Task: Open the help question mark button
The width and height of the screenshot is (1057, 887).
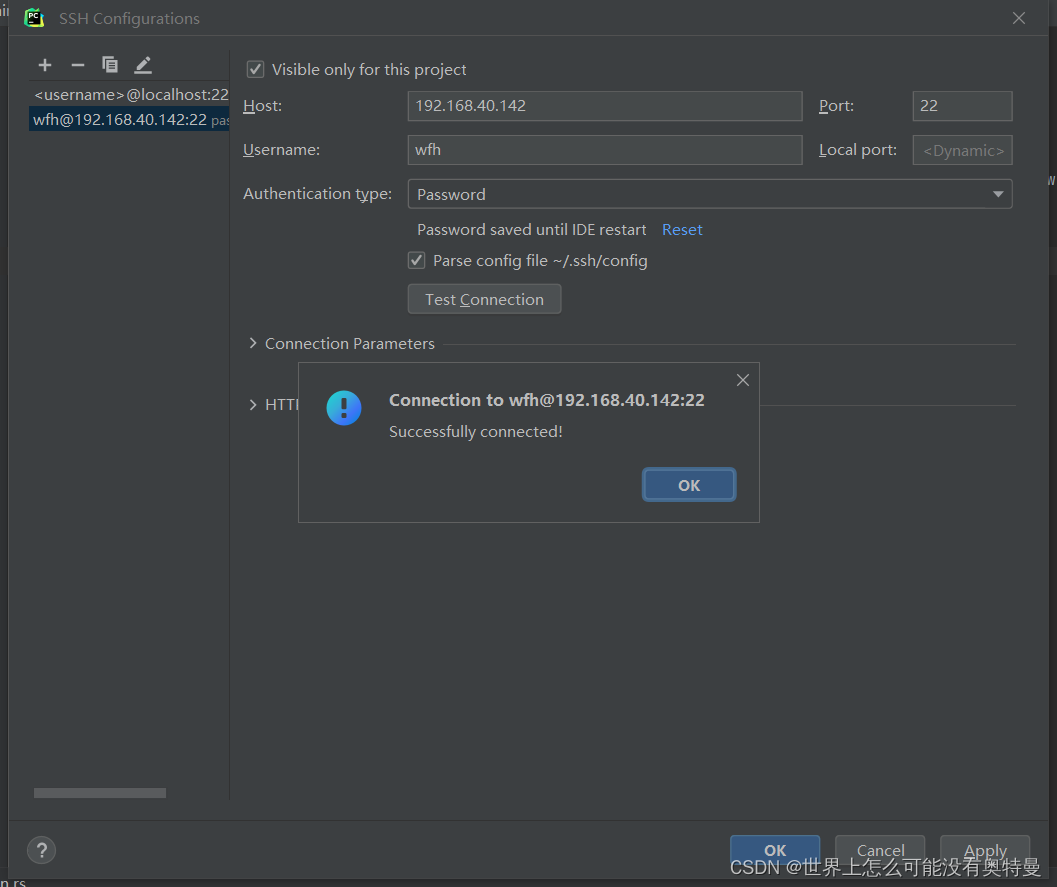Action: click(41, 850)
